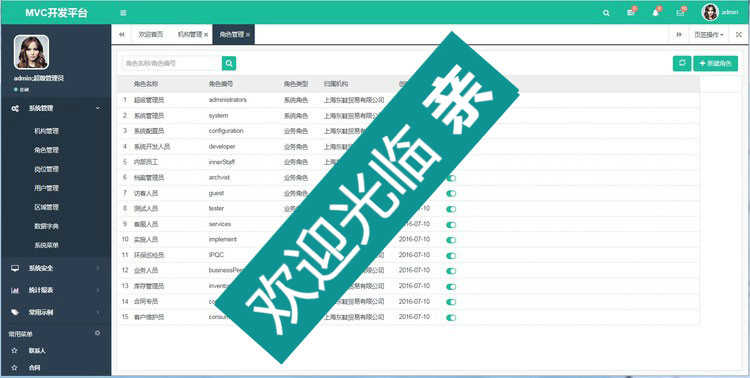
Task: Toggle the switch in the tester row
Action: (451, 209)
